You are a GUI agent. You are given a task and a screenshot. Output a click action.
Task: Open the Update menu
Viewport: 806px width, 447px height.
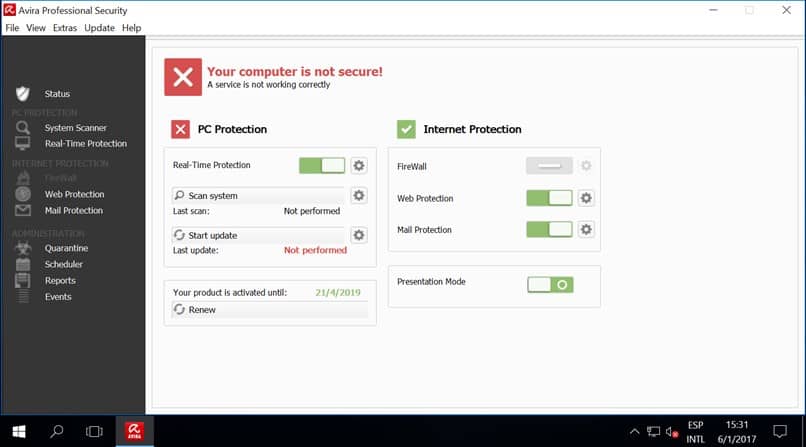click(x=99, y=28)
